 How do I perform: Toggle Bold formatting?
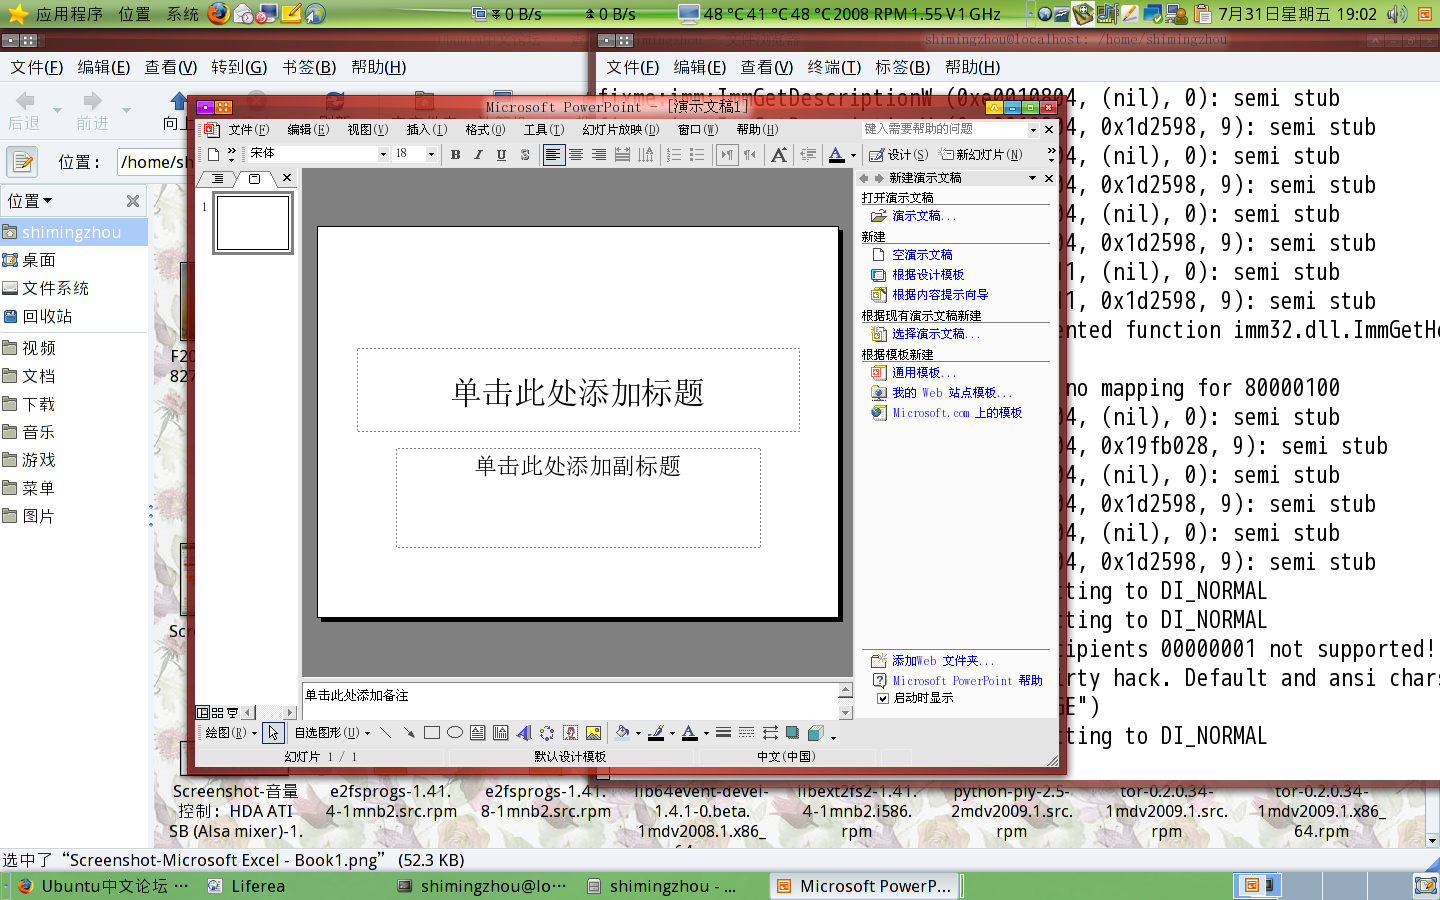click(x=456, y=154)
